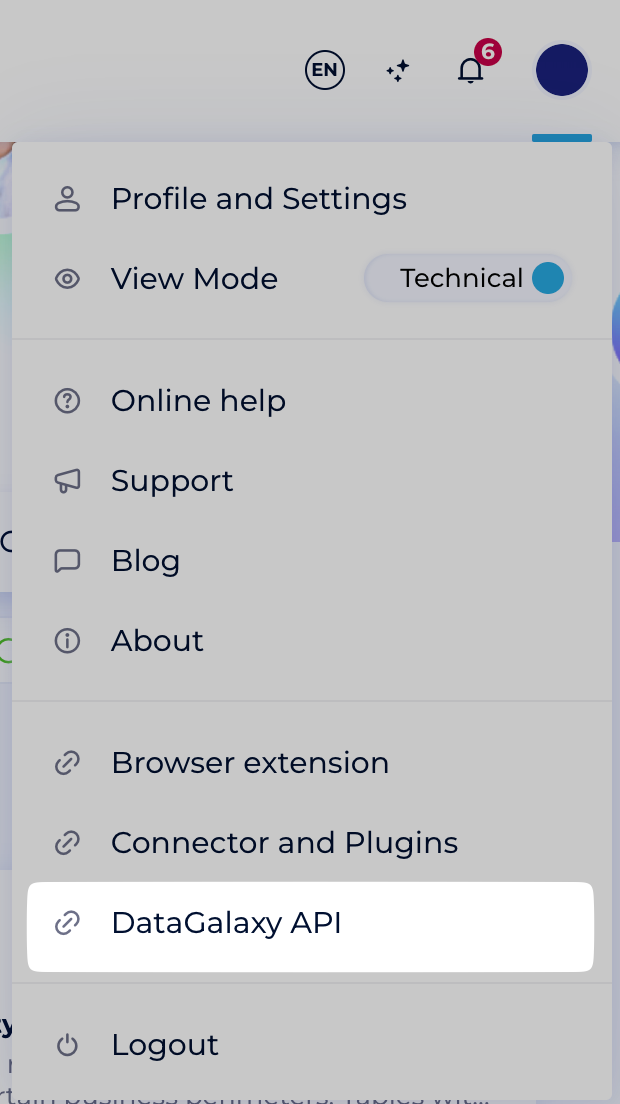Click the megaphone Support icon
Screen dimensions: 620x1104
click(x=67, y=481)
